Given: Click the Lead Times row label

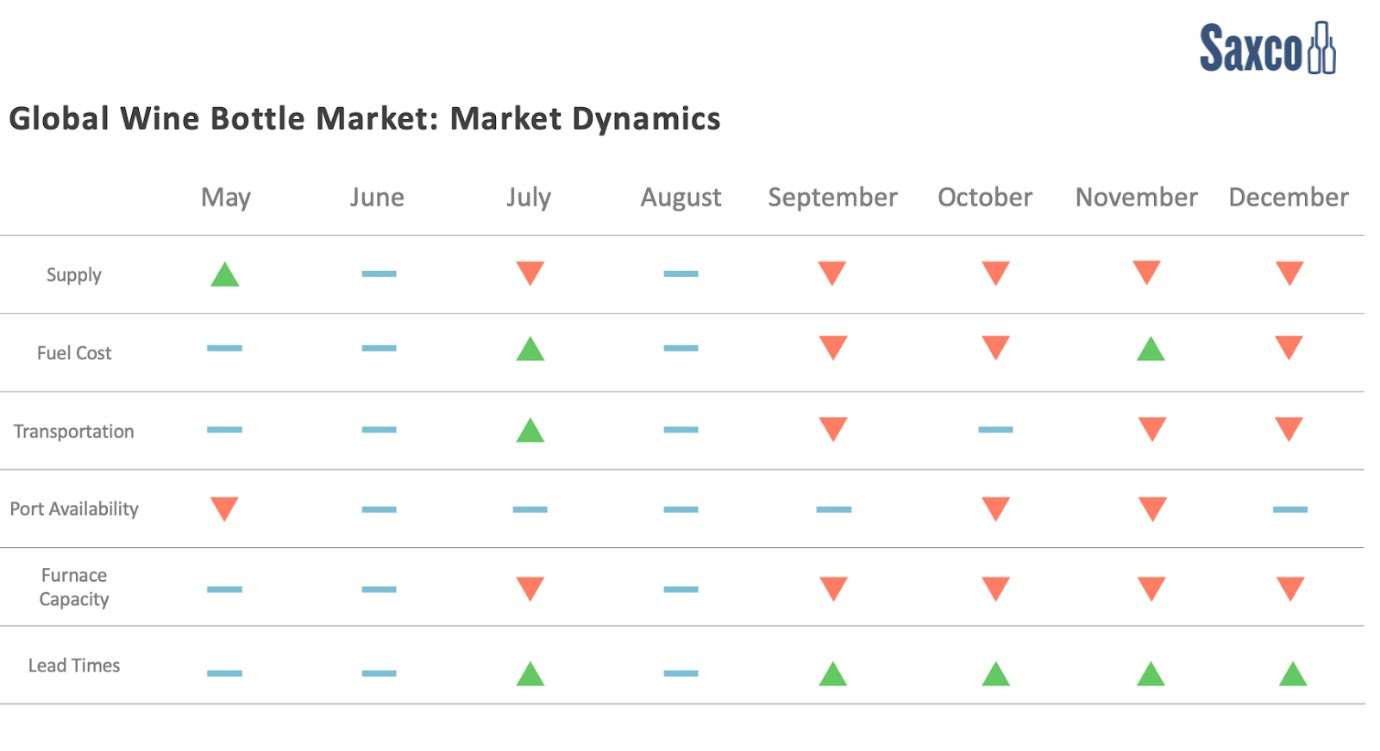Looking at the screenshot, I should [74, 666].
